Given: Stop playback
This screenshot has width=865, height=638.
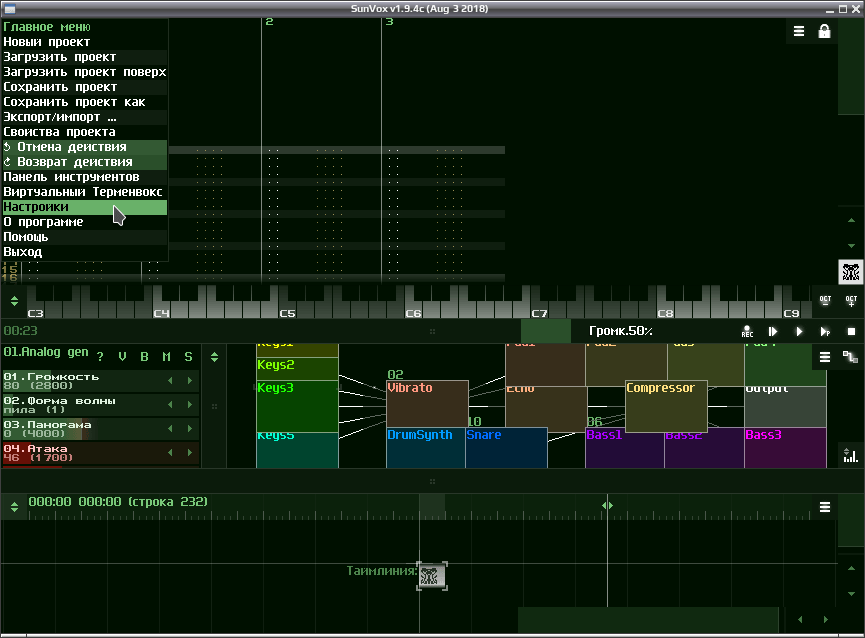Looking at the screenshot, I should coord(851,331).
